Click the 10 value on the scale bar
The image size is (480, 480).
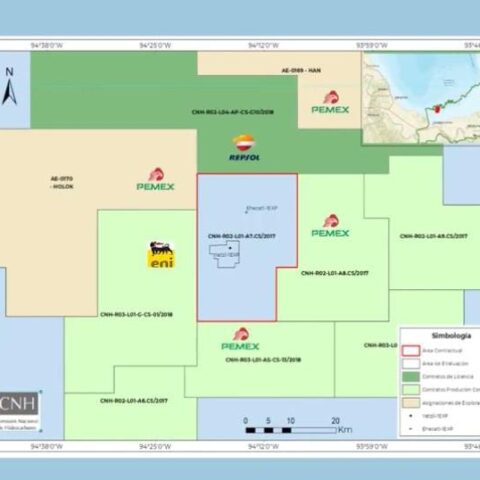291,421
